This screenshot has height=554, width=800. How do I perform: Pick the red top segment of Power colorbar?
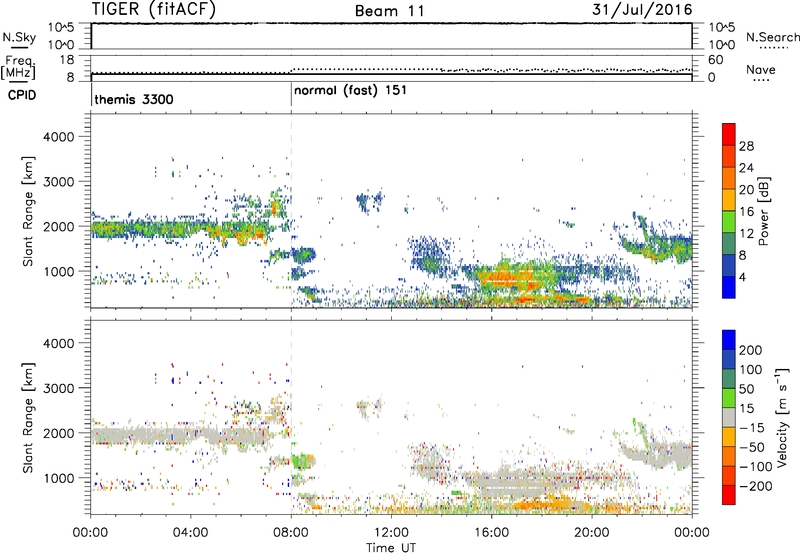tap(729, 135)
